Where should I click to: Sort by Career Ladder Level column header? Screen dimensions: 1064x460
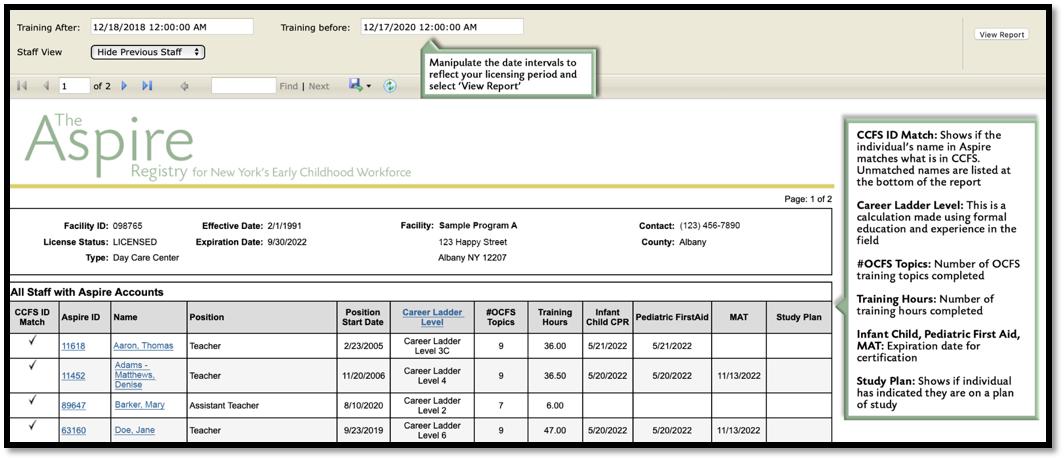click(432, 317)
